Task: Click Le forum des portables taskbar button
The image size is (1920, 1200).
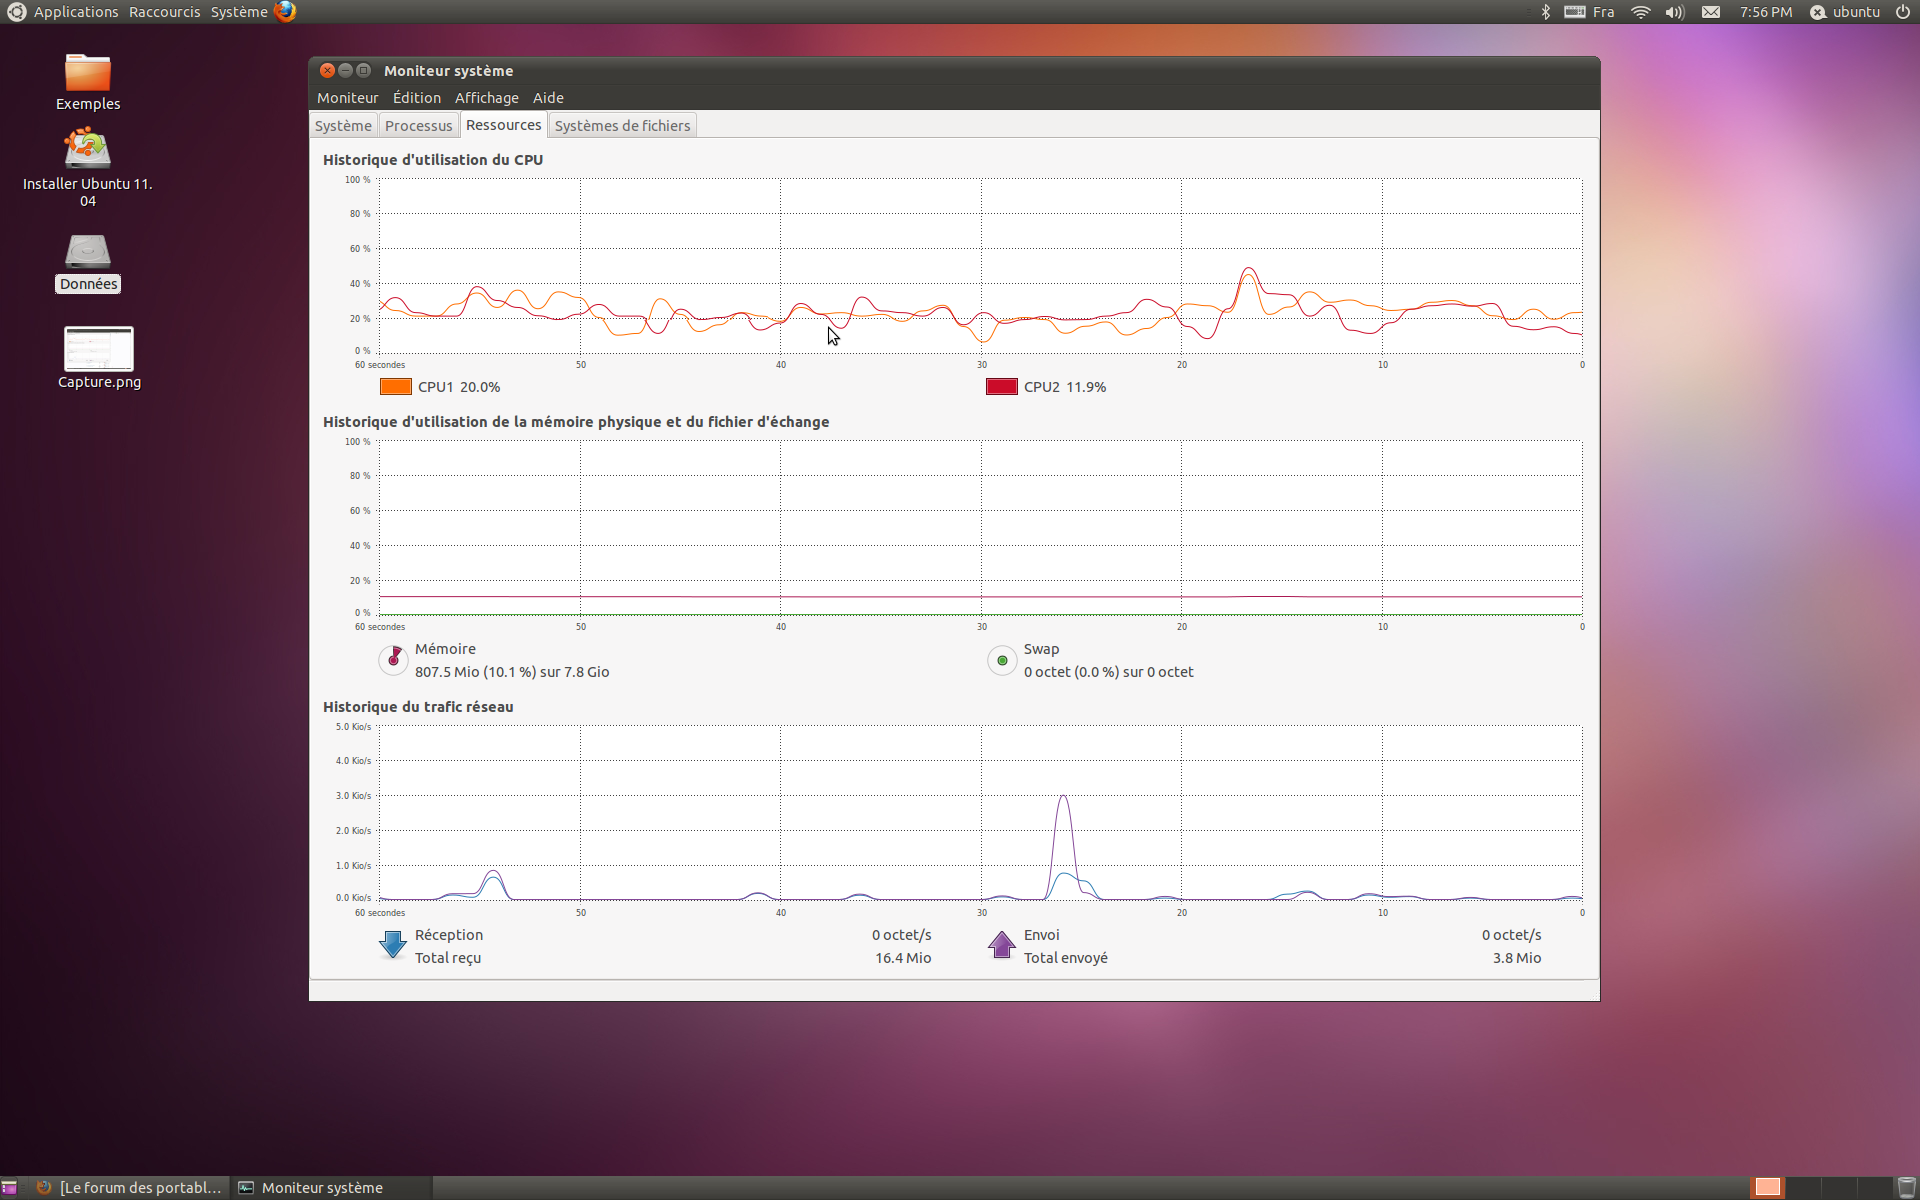Action: tap(130, 1187)
